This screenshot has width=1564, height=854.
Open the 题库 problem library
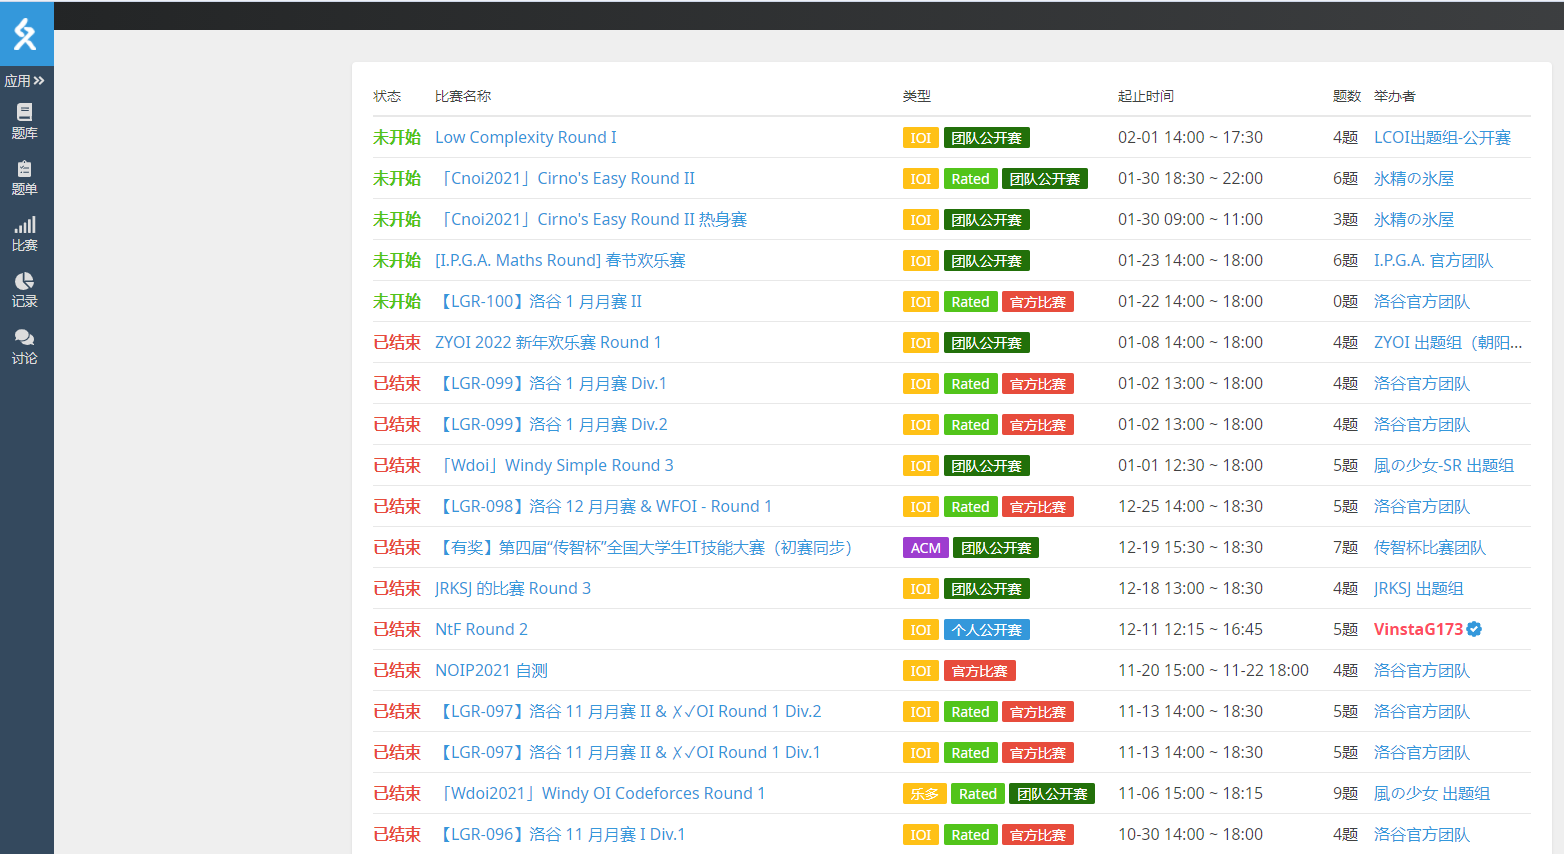coord(25,121)
